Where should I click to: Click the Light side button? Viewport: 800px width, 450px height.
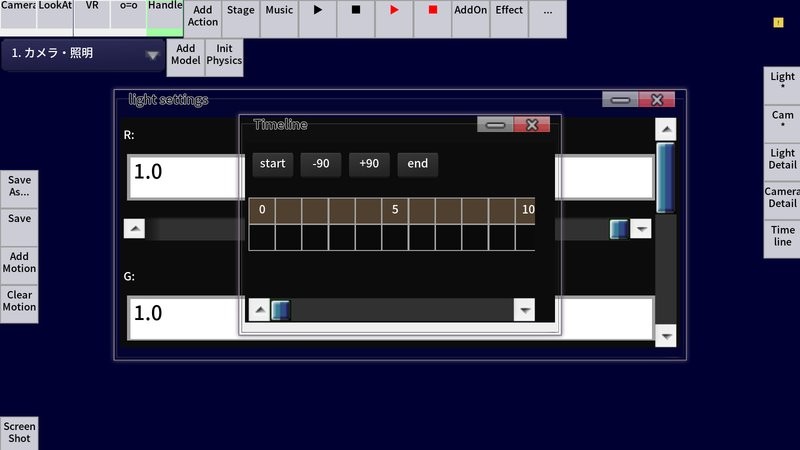(x=782, y=85)
